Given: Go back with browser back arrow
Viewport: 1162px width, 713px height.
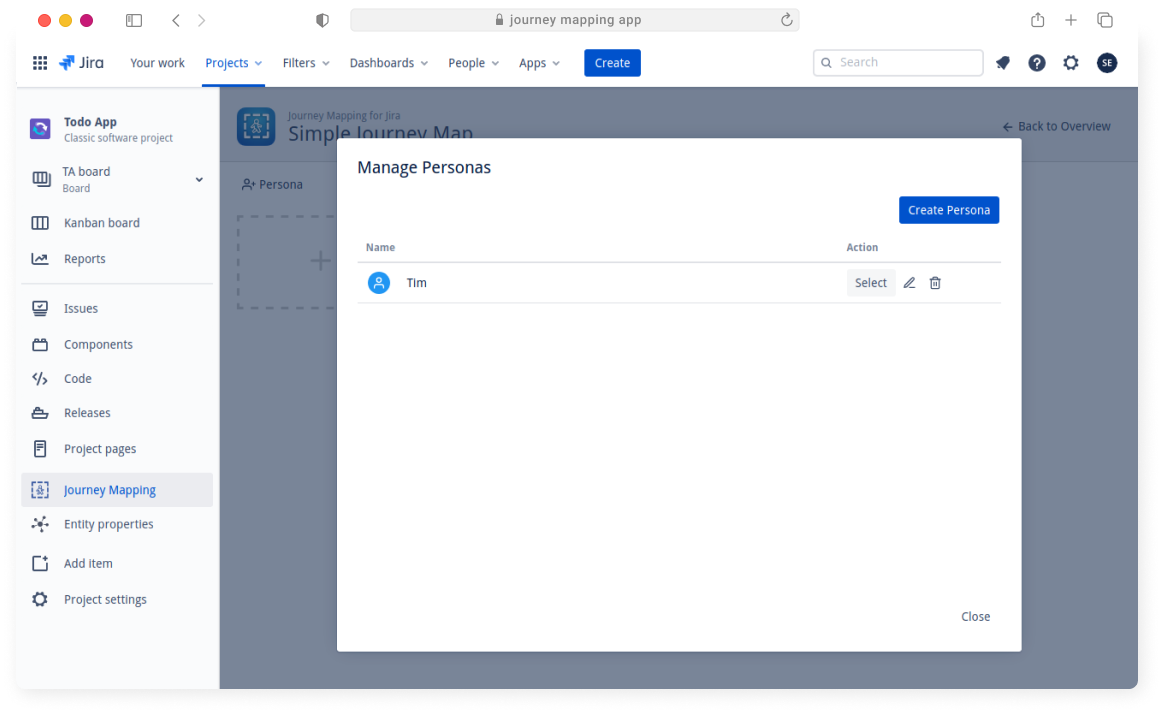Looking at the screenshot, I should pos(176,20).
